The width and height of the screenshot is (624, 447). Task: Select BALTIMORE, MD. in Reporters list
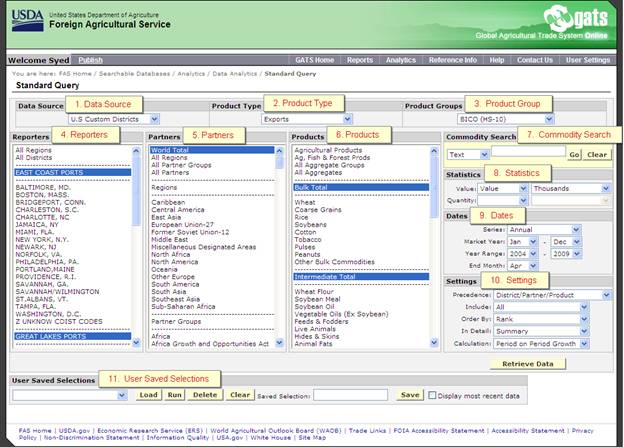coord(43,187)
